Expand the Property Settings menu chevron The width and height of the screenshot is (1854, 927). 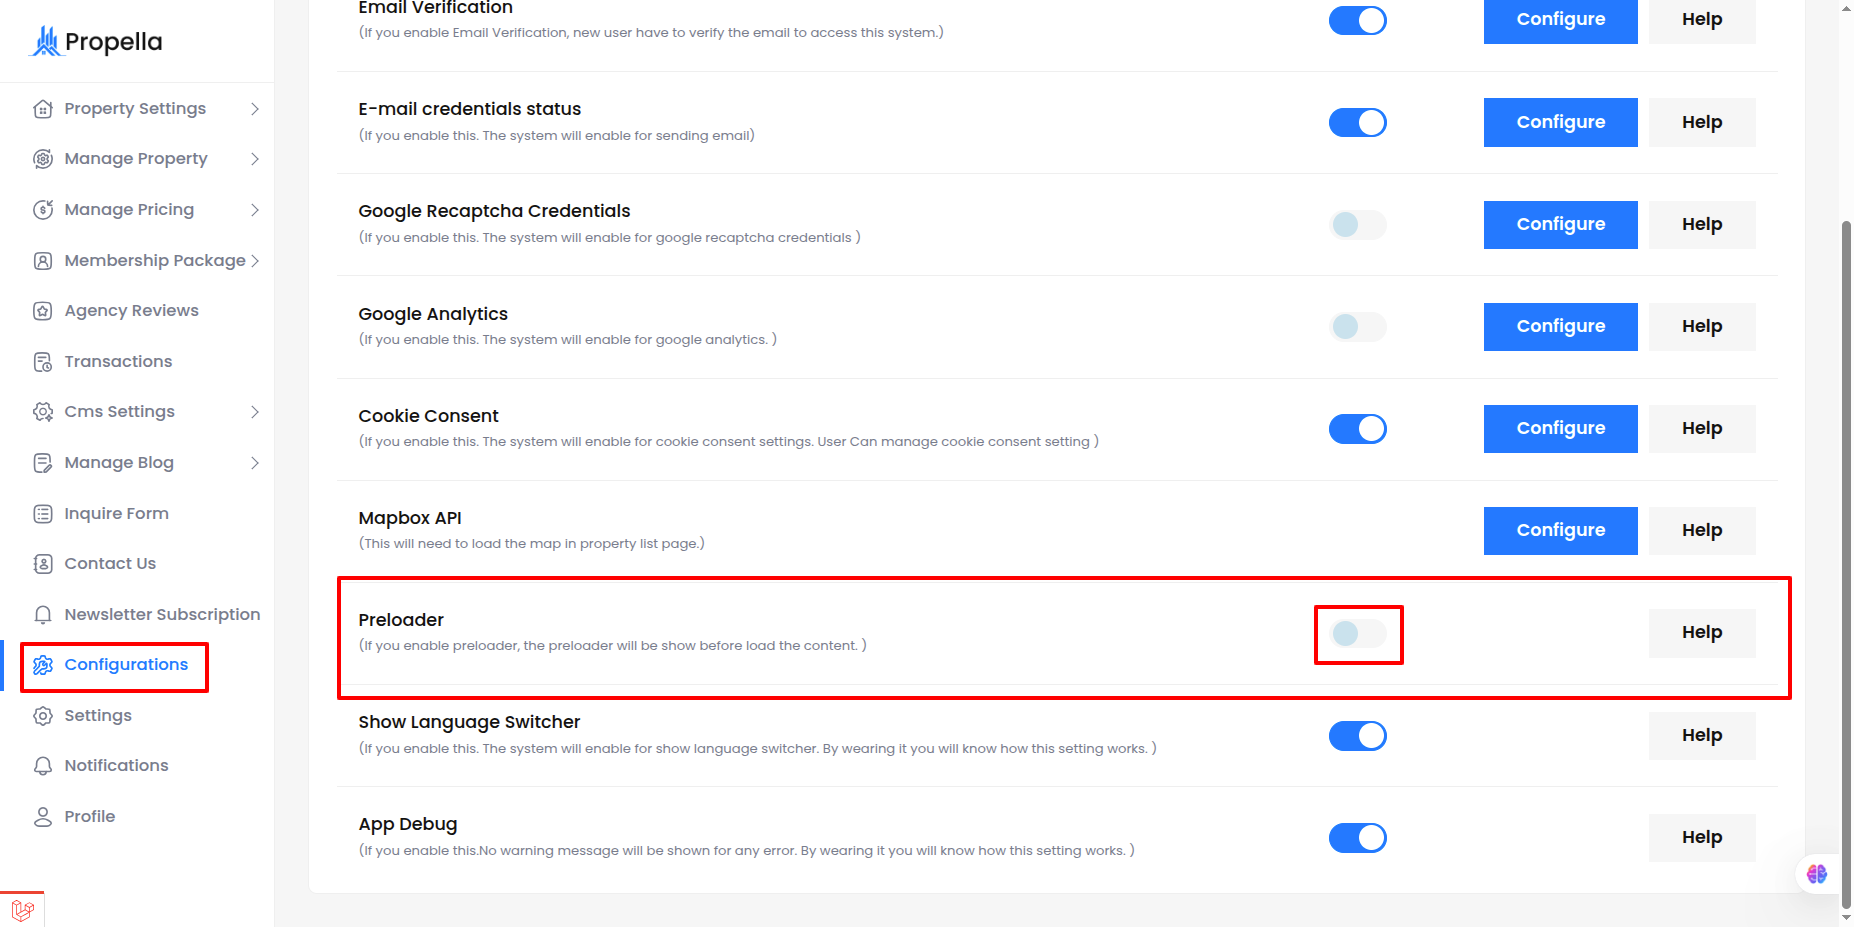pos(255,109)
